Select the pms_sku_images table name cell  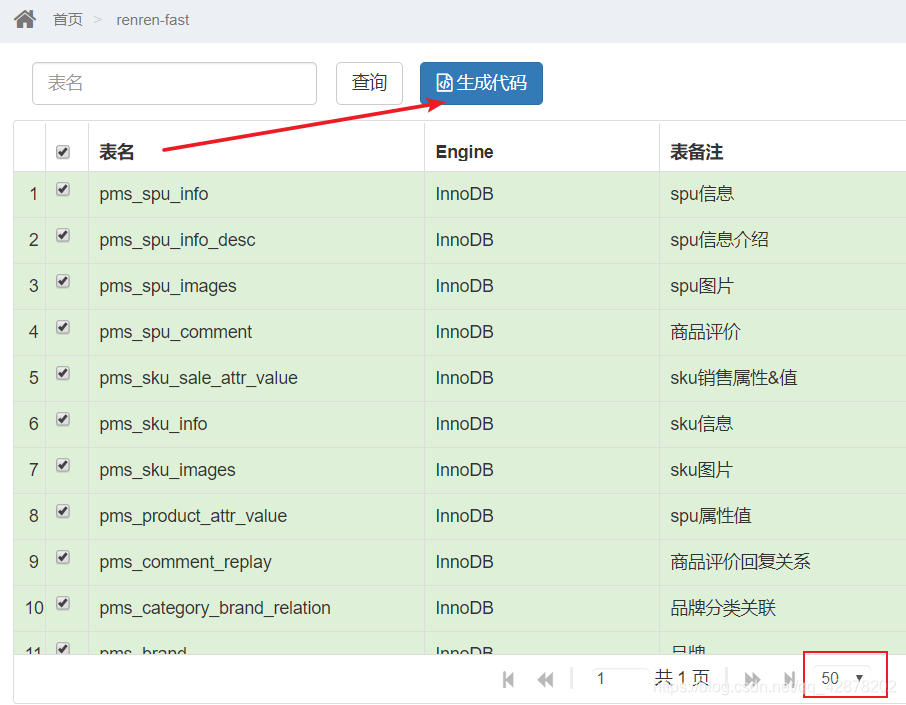click(x=257, y=470)
